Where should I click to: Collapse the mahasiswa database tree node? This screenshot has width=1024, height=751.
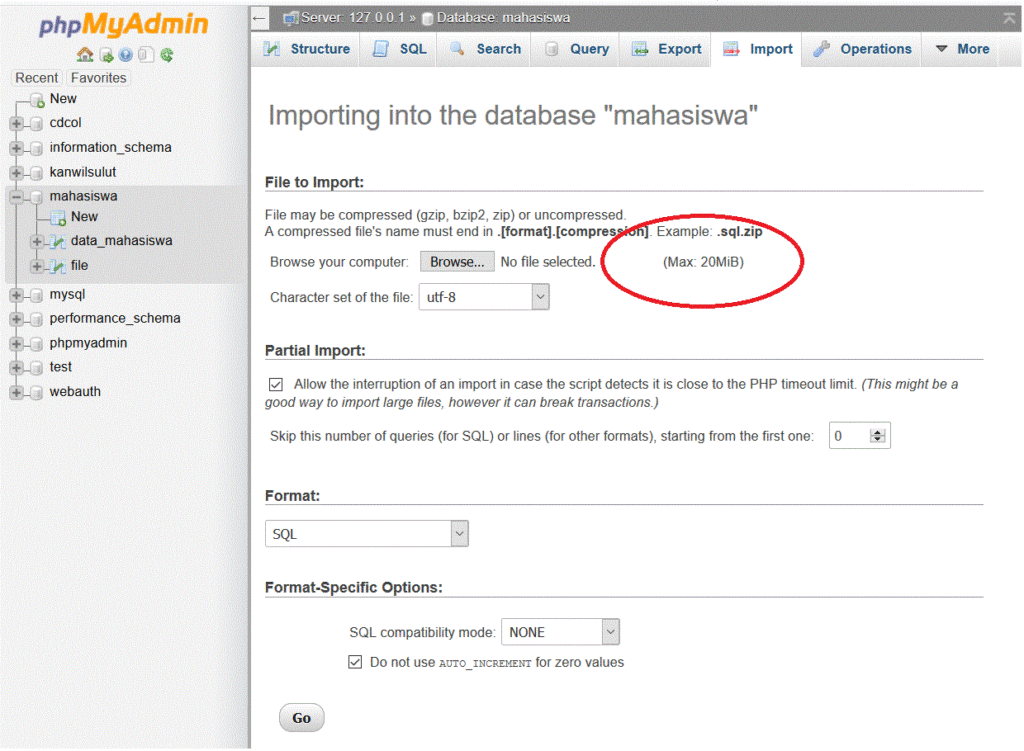[x=14, y=196]
